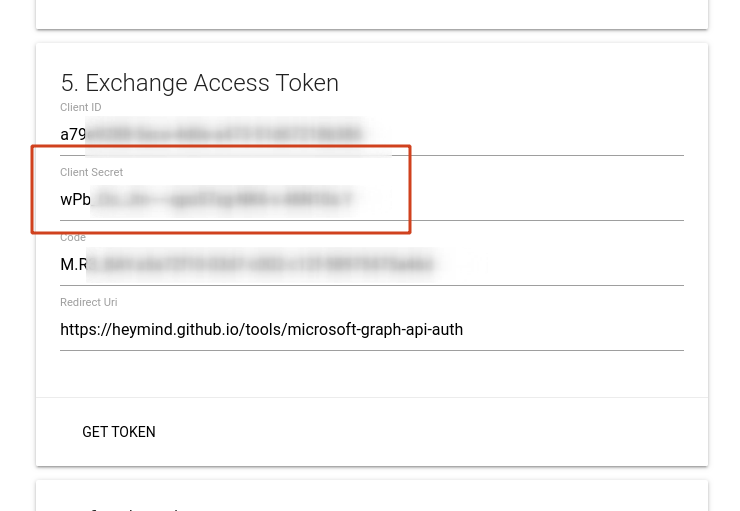Place cursor at "wPb" in Client Secret
This screenshot has width=740, height=511.
click(x=75, y=200)
